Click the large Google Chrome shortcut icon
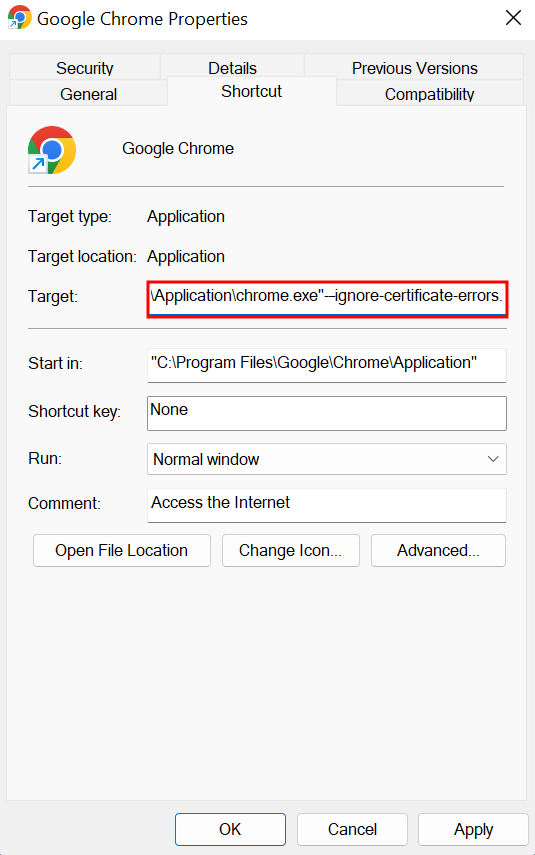The height and width of the screenshot is (855, 535). point(52,150)
